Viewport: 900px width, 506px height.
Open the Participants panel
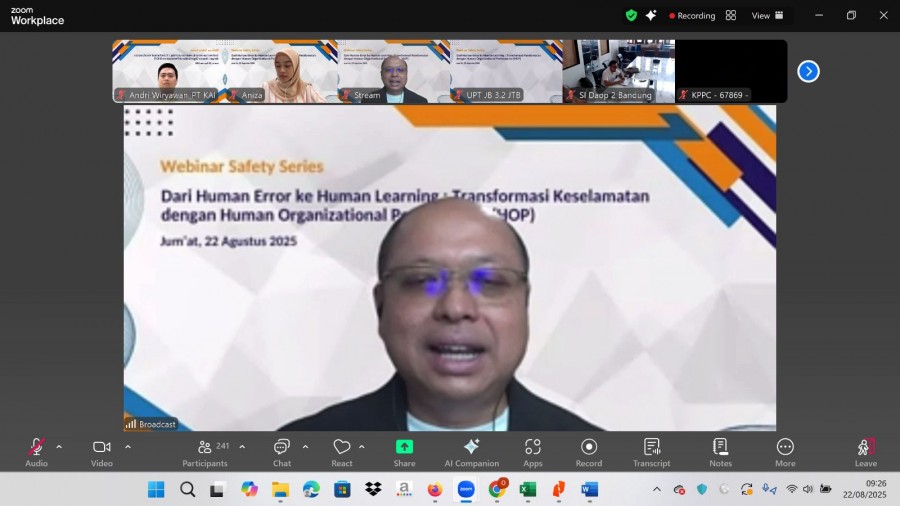(x=205, y=452)
